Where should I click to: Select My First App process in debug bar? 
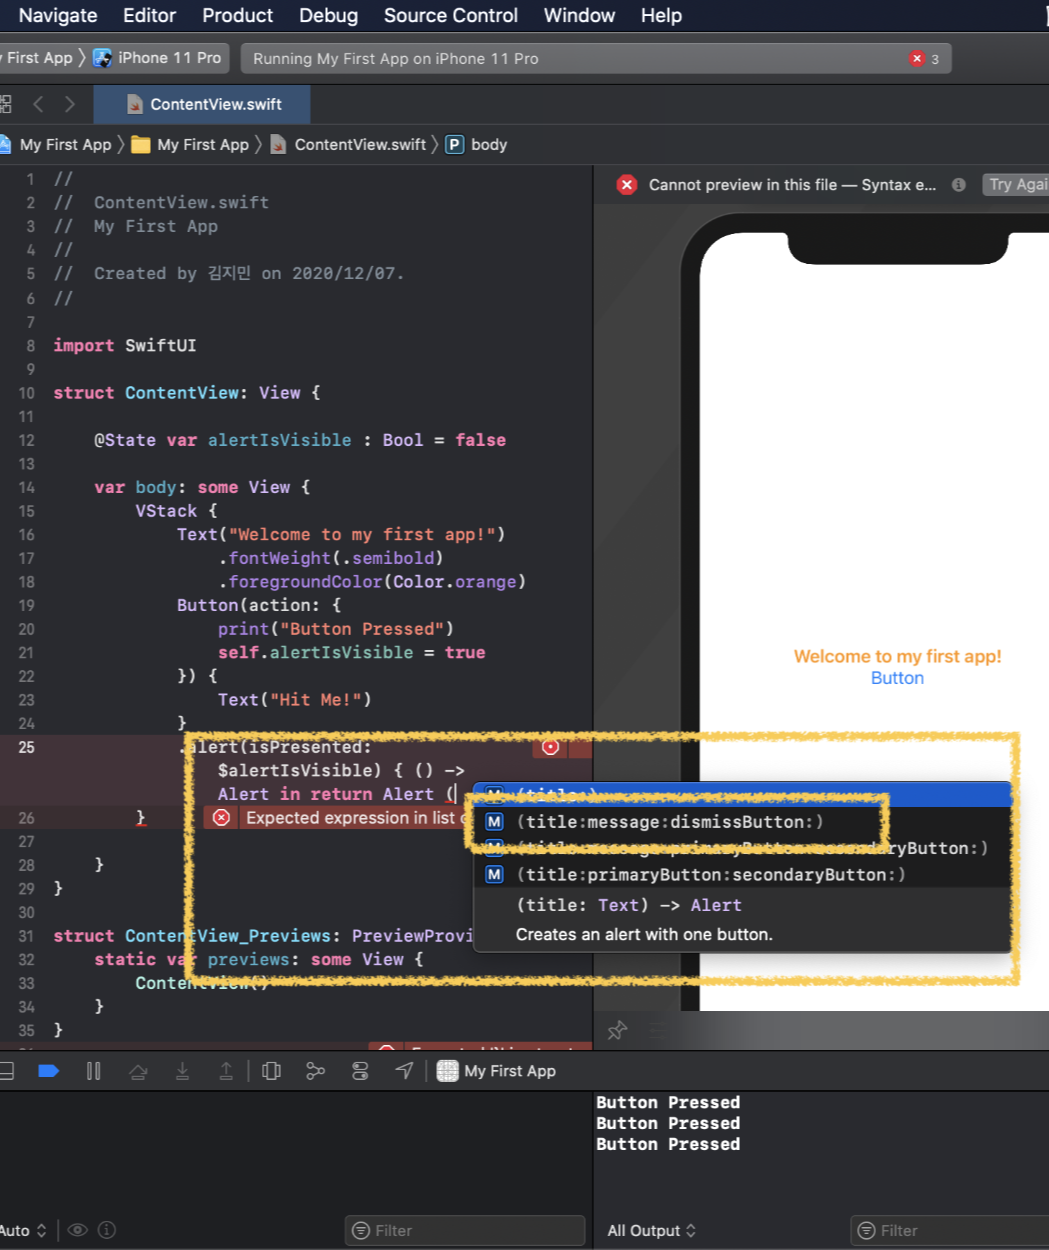[x=497, y=1071]
